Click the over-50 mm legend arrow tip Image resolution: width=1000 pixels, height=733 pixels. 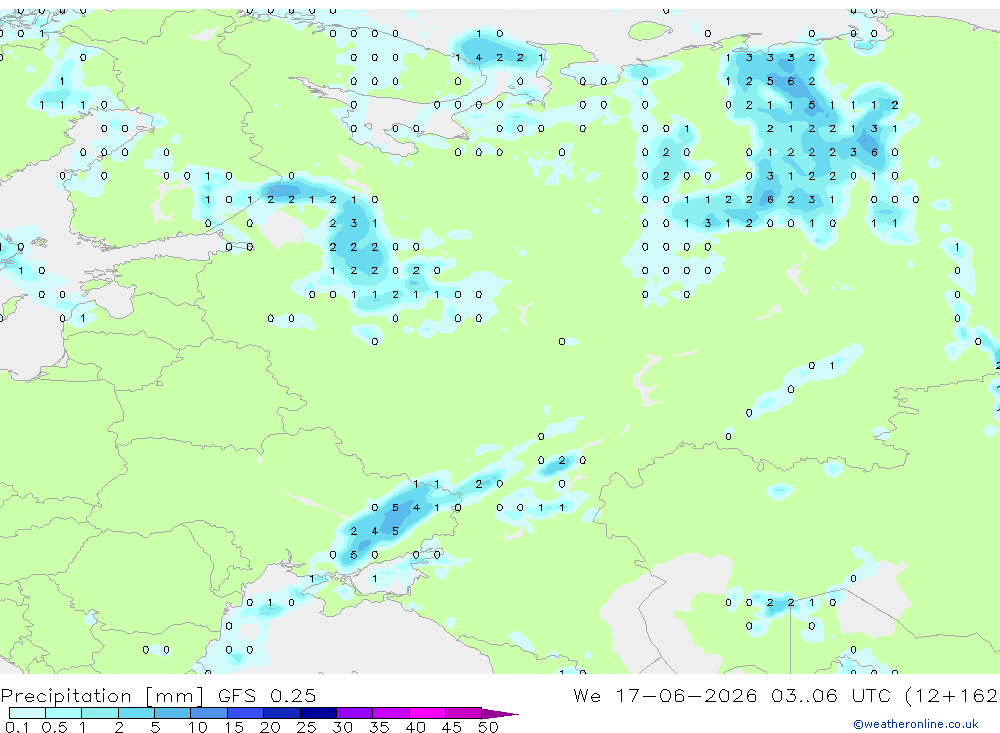click(499, 713)
